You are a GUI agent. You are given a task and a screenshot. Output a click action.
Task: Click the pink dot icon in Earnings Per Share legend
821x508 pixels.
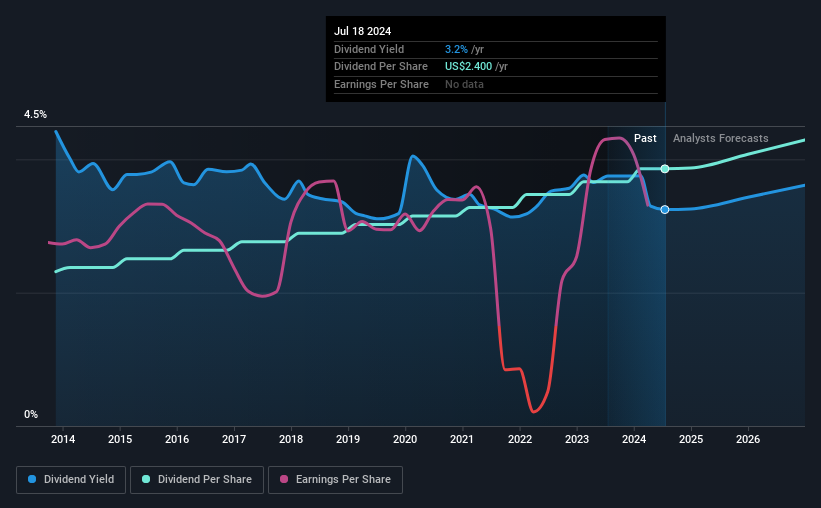tap(284, 479)
